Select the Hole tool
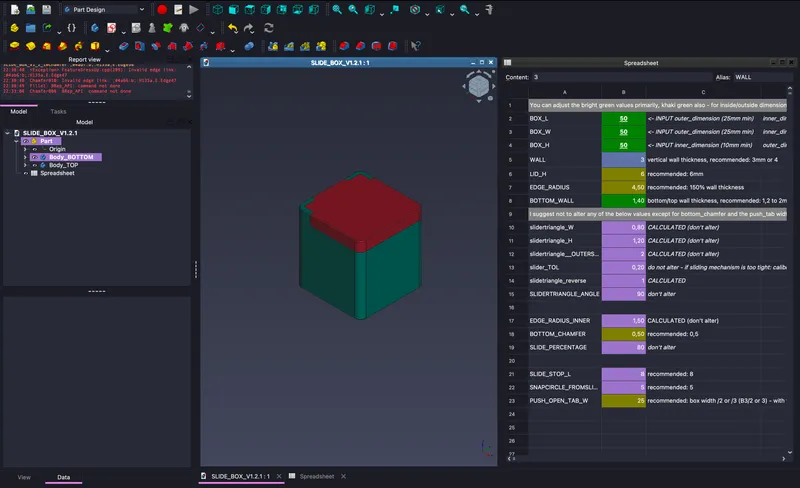Image resolution: width=800 pixels, height=488 pixels. pos(139,46)
